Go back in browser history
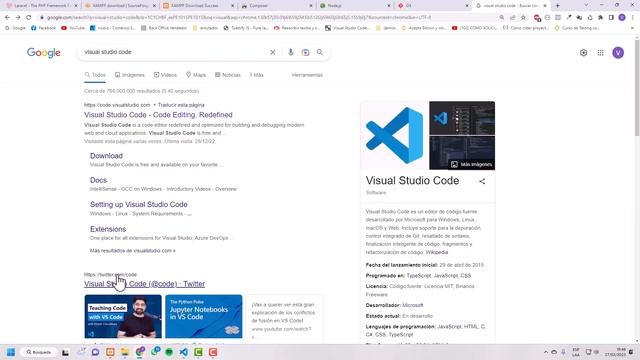Screen dimensions: 640x360 pyautogui.click(x=7, y=18)
